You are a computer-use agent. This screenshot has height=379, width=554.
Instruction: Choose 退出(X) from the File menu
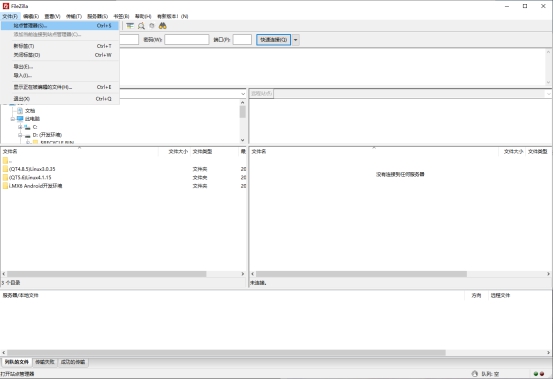click(x=60, y=99)
